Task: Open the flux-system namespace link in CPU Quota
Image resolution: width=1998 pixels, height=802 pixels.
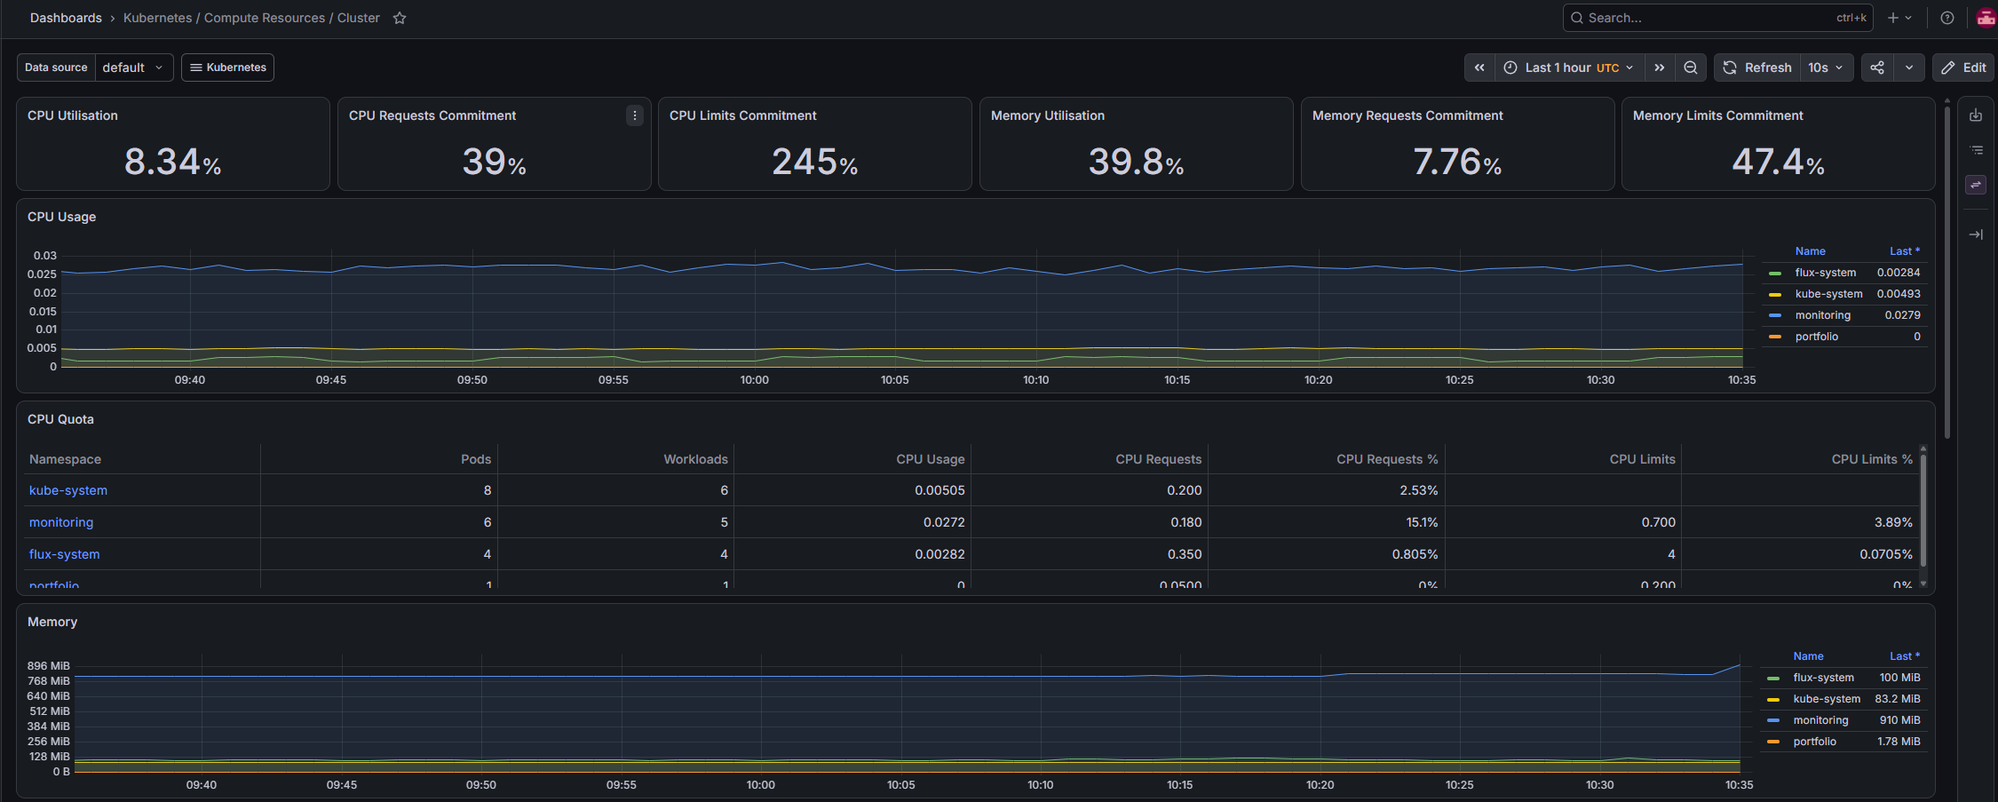Action: [64, 554]
